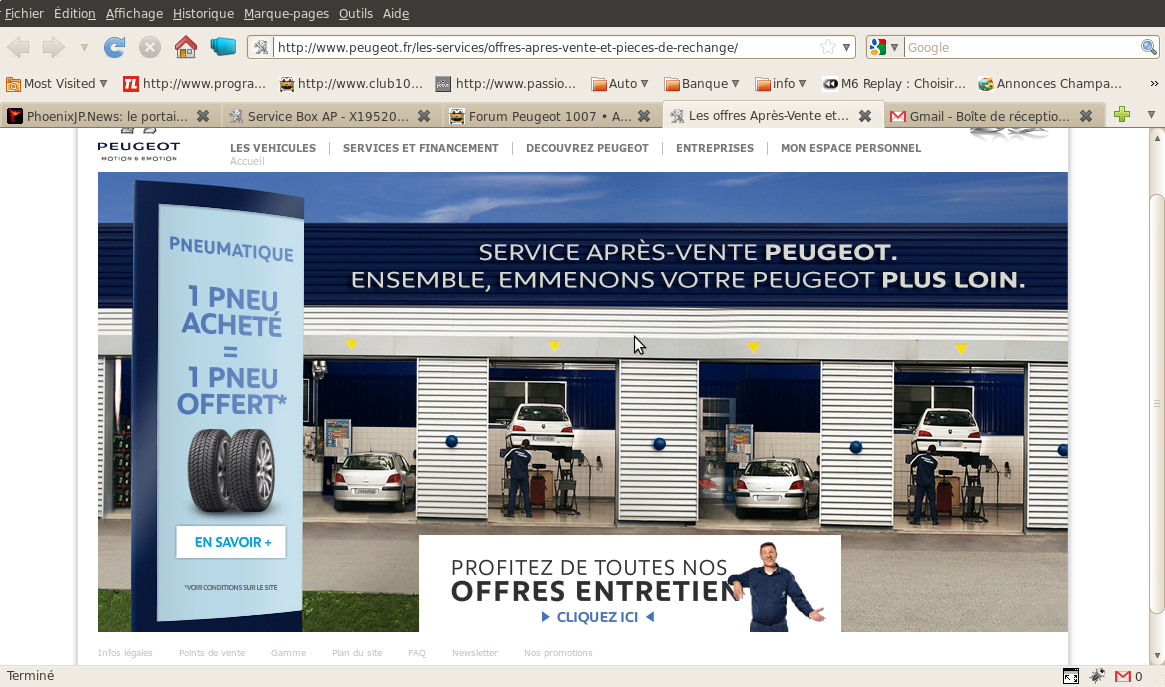Go forward to the next page
The width and height of the screenshot is (1165, 687).
coord(53,48)
